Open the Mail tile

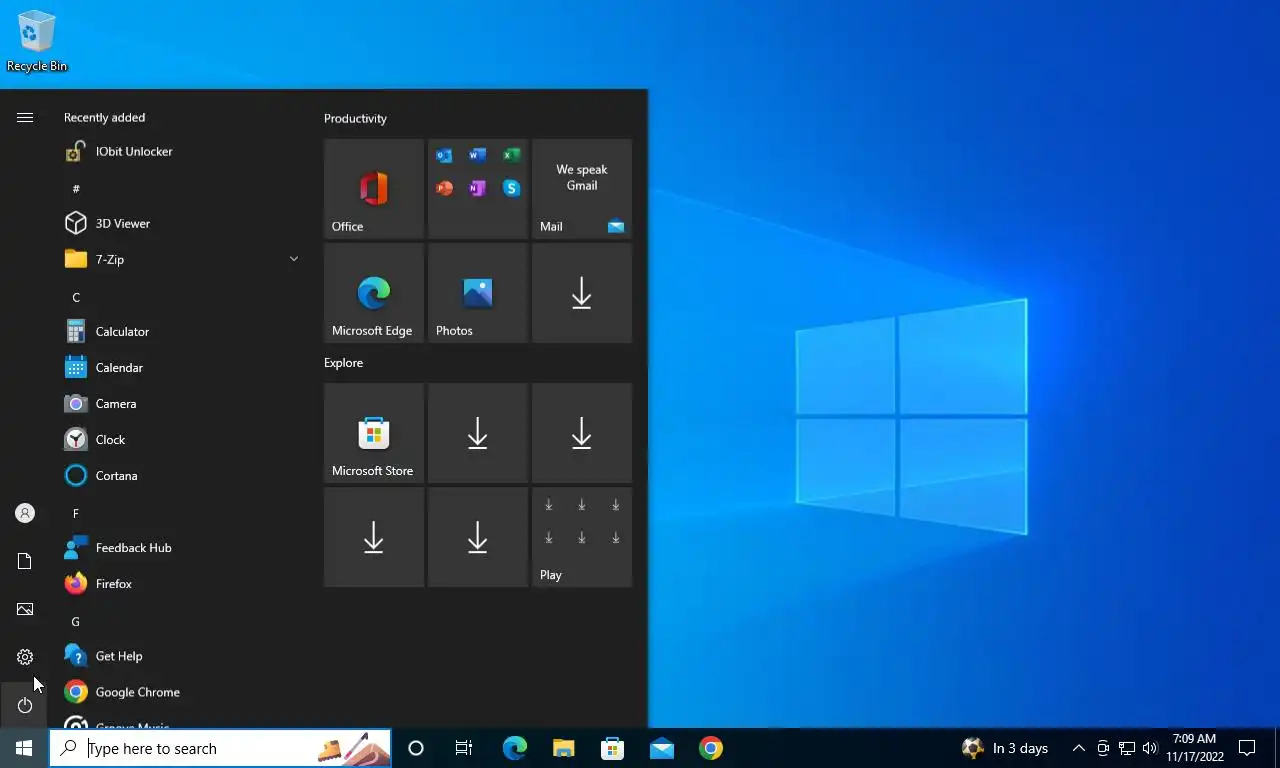pyautogui.click(x=582, y=189)
